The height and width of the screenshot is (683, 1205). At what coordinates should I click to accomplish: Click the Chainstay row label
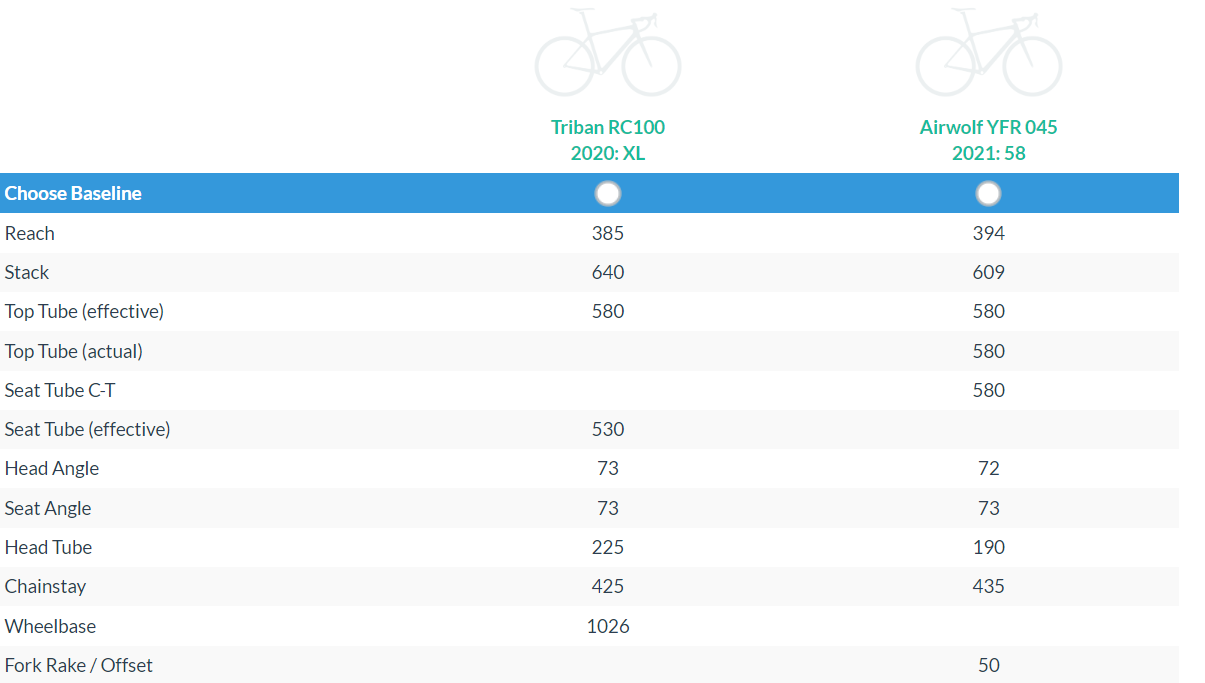45,586
